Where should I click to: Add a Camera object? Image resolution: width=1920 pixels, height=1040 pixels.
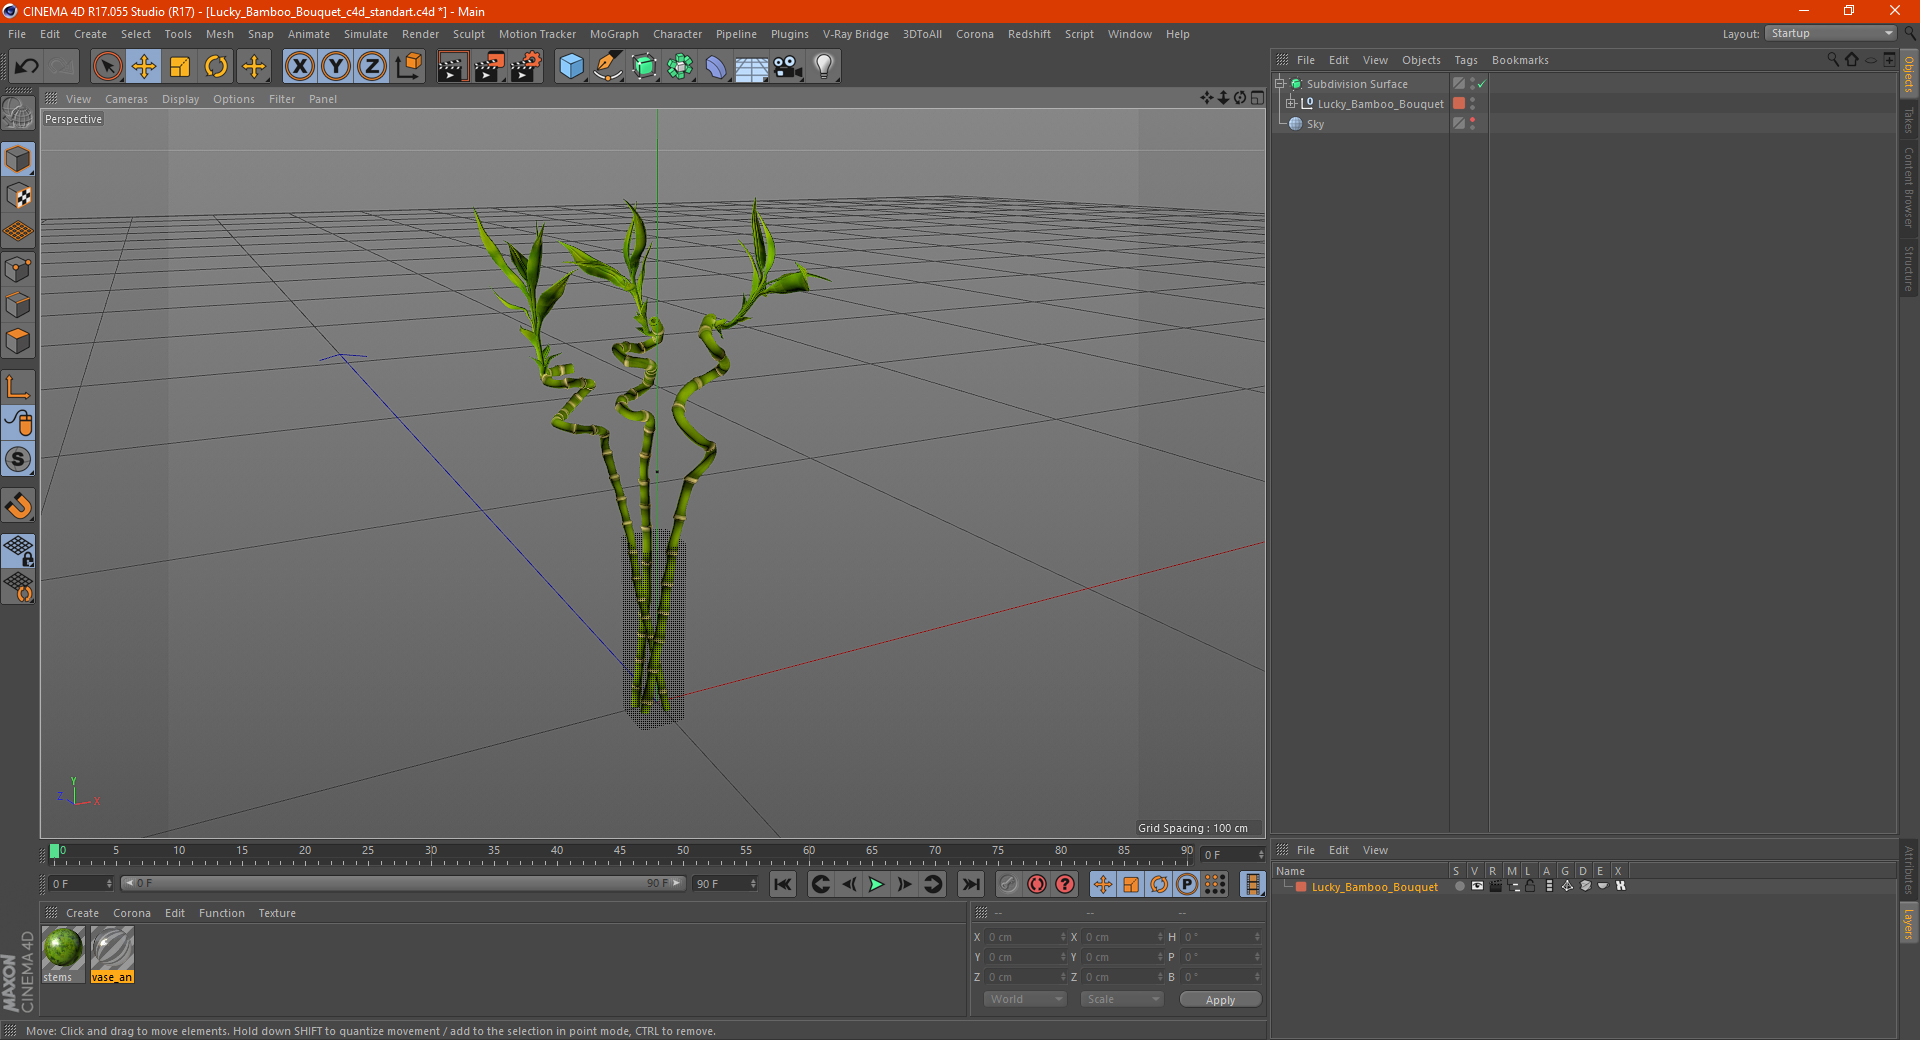(x=788, y=67)
